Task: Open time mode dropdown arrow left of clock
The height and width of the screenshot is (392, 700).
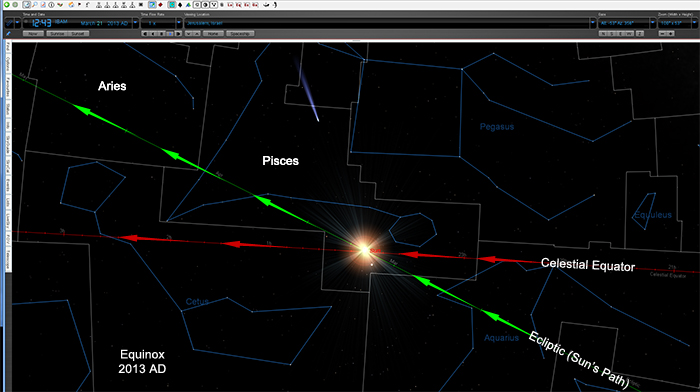Action: (17, 23)
